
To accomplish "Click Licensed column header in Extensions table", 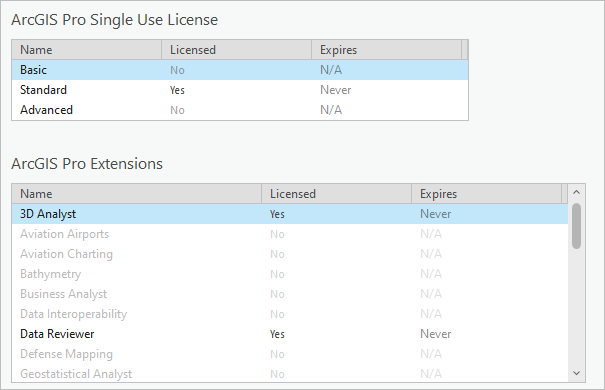I will click(336, 194).
